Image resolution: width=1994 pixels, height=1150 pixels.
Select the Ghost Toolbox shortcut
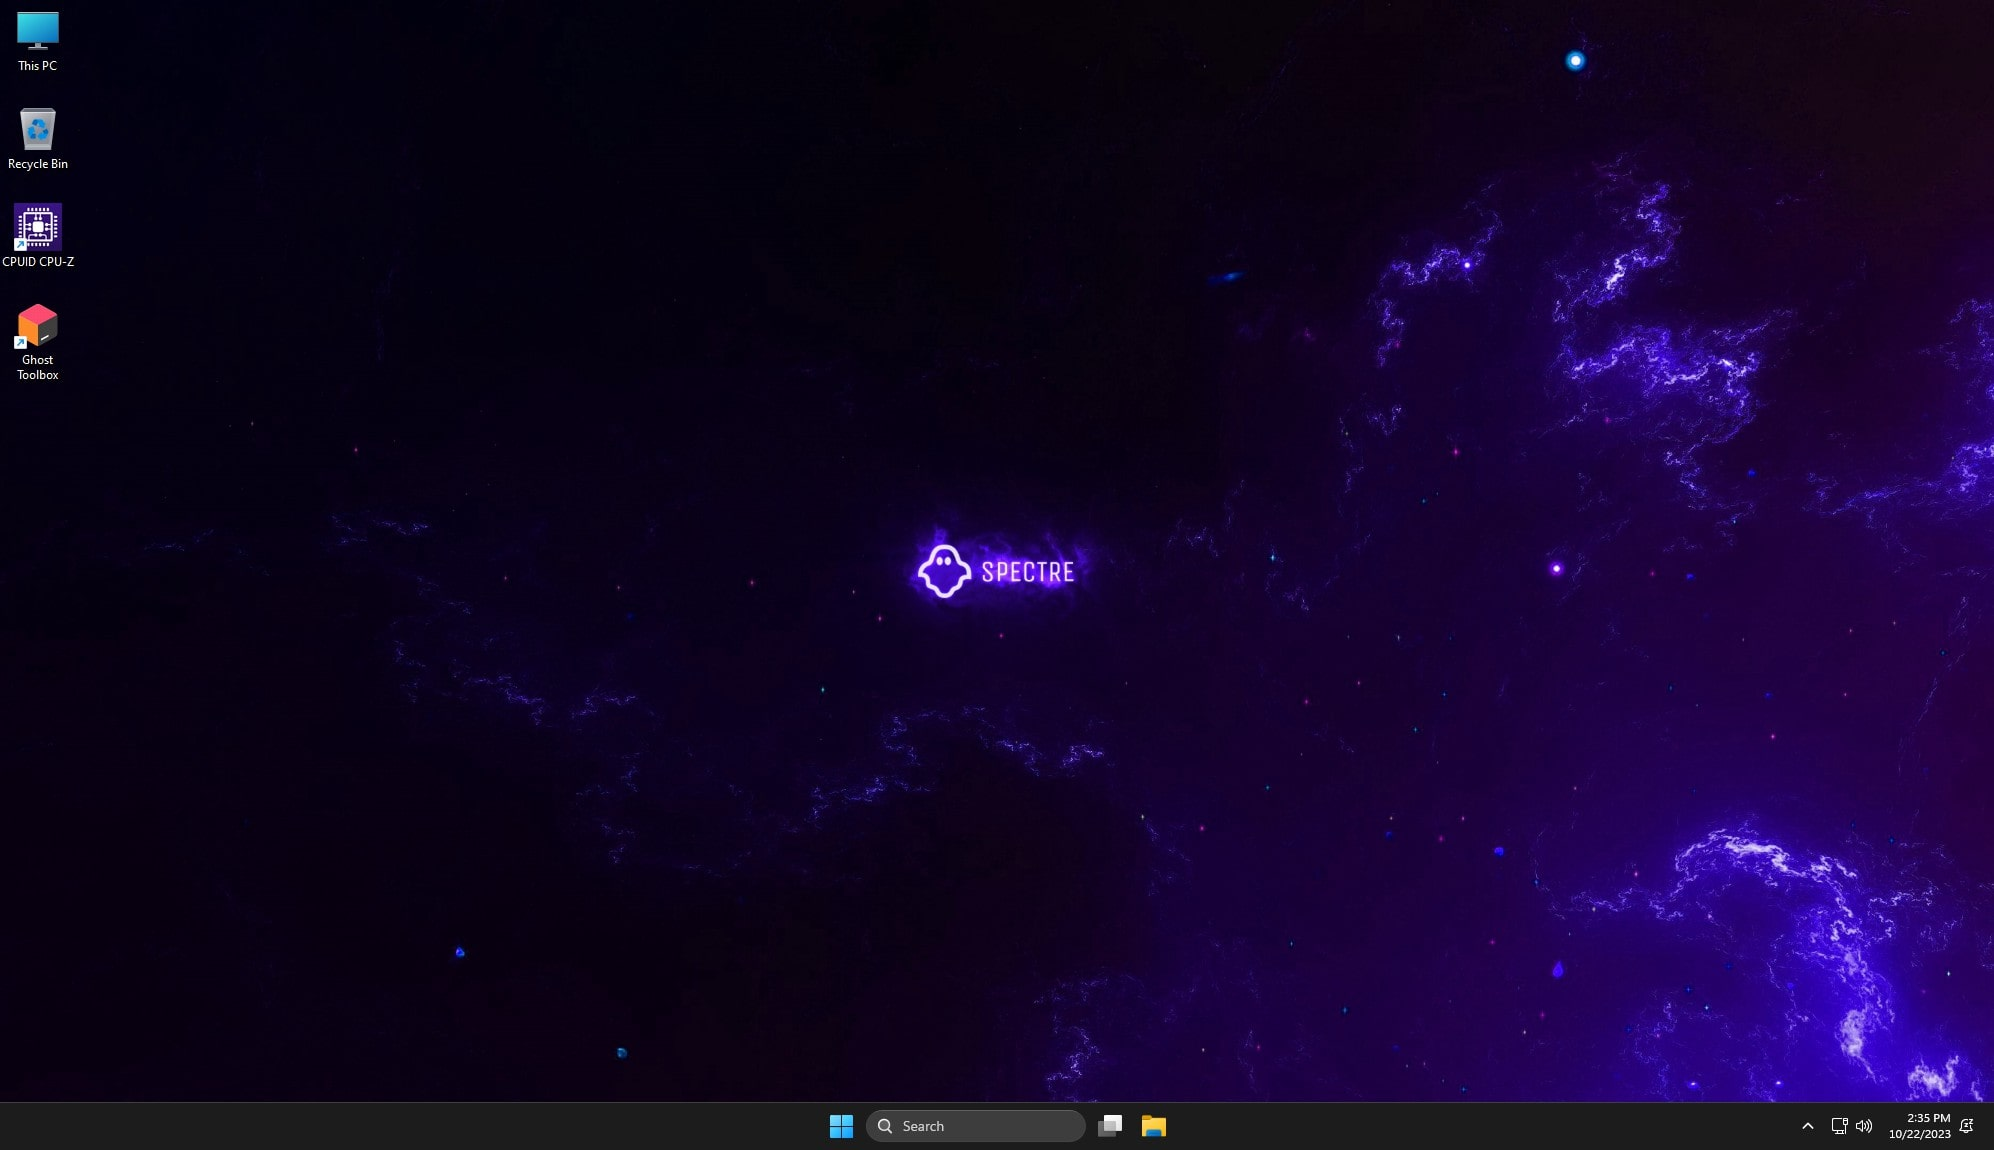(38, 342)
